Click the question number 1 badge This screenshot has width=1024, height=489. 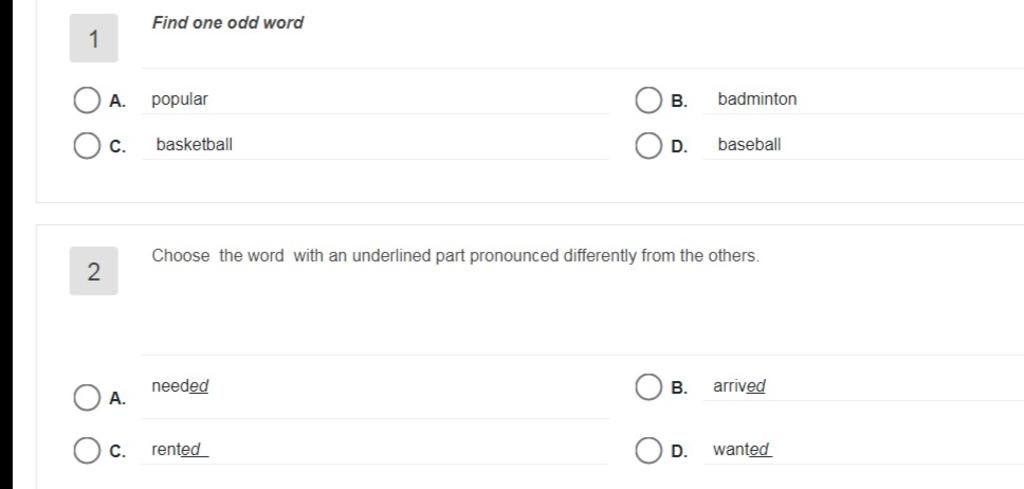[x=94, y=39]
